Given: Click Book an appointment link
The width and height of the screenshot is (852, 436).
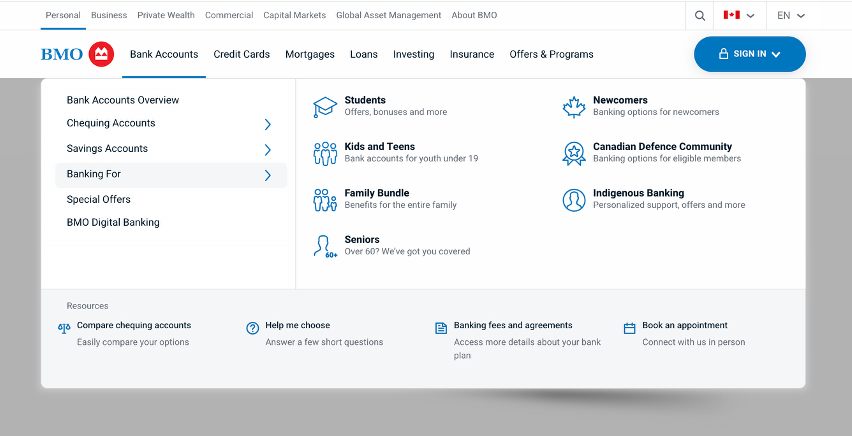Looking at the screenshot, I should pos(685,325).
